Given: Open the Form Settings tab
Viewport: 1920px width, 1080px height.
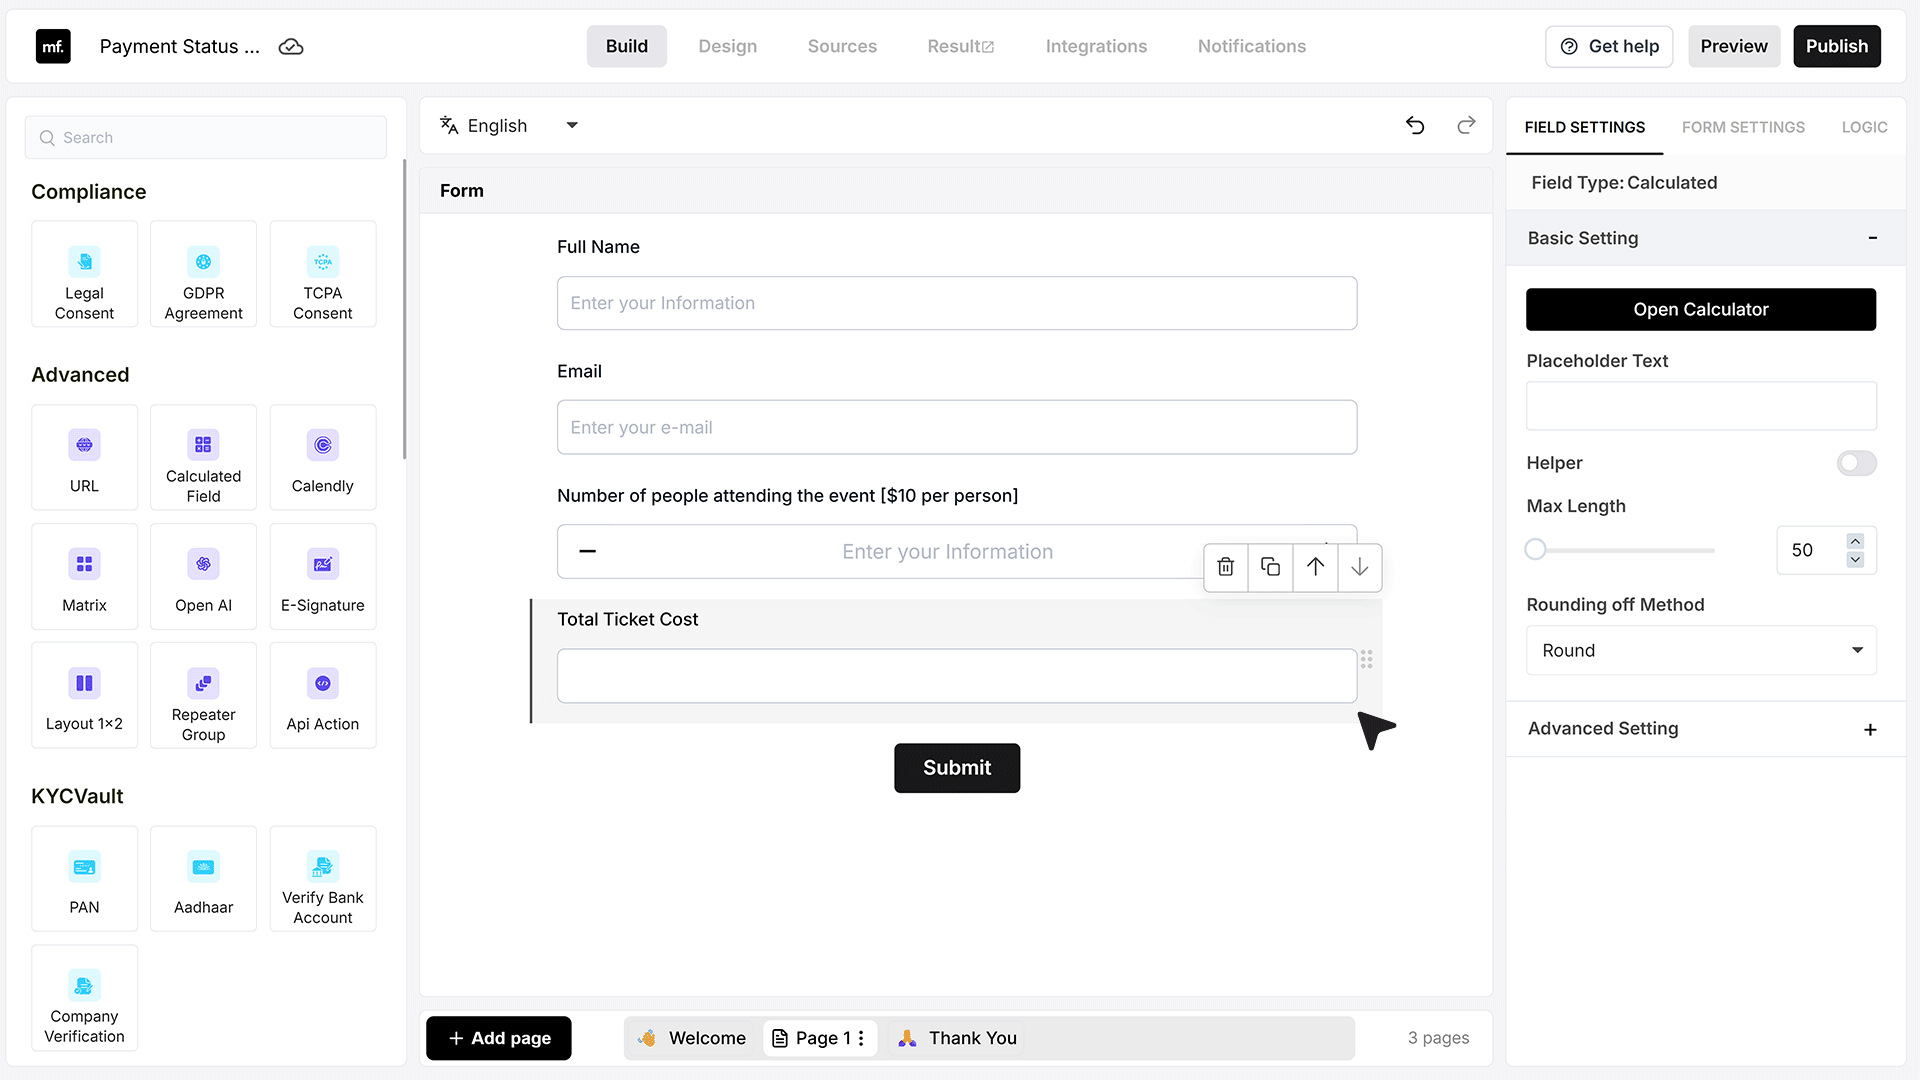Looking at the screenshot, I should point(1743,127).
